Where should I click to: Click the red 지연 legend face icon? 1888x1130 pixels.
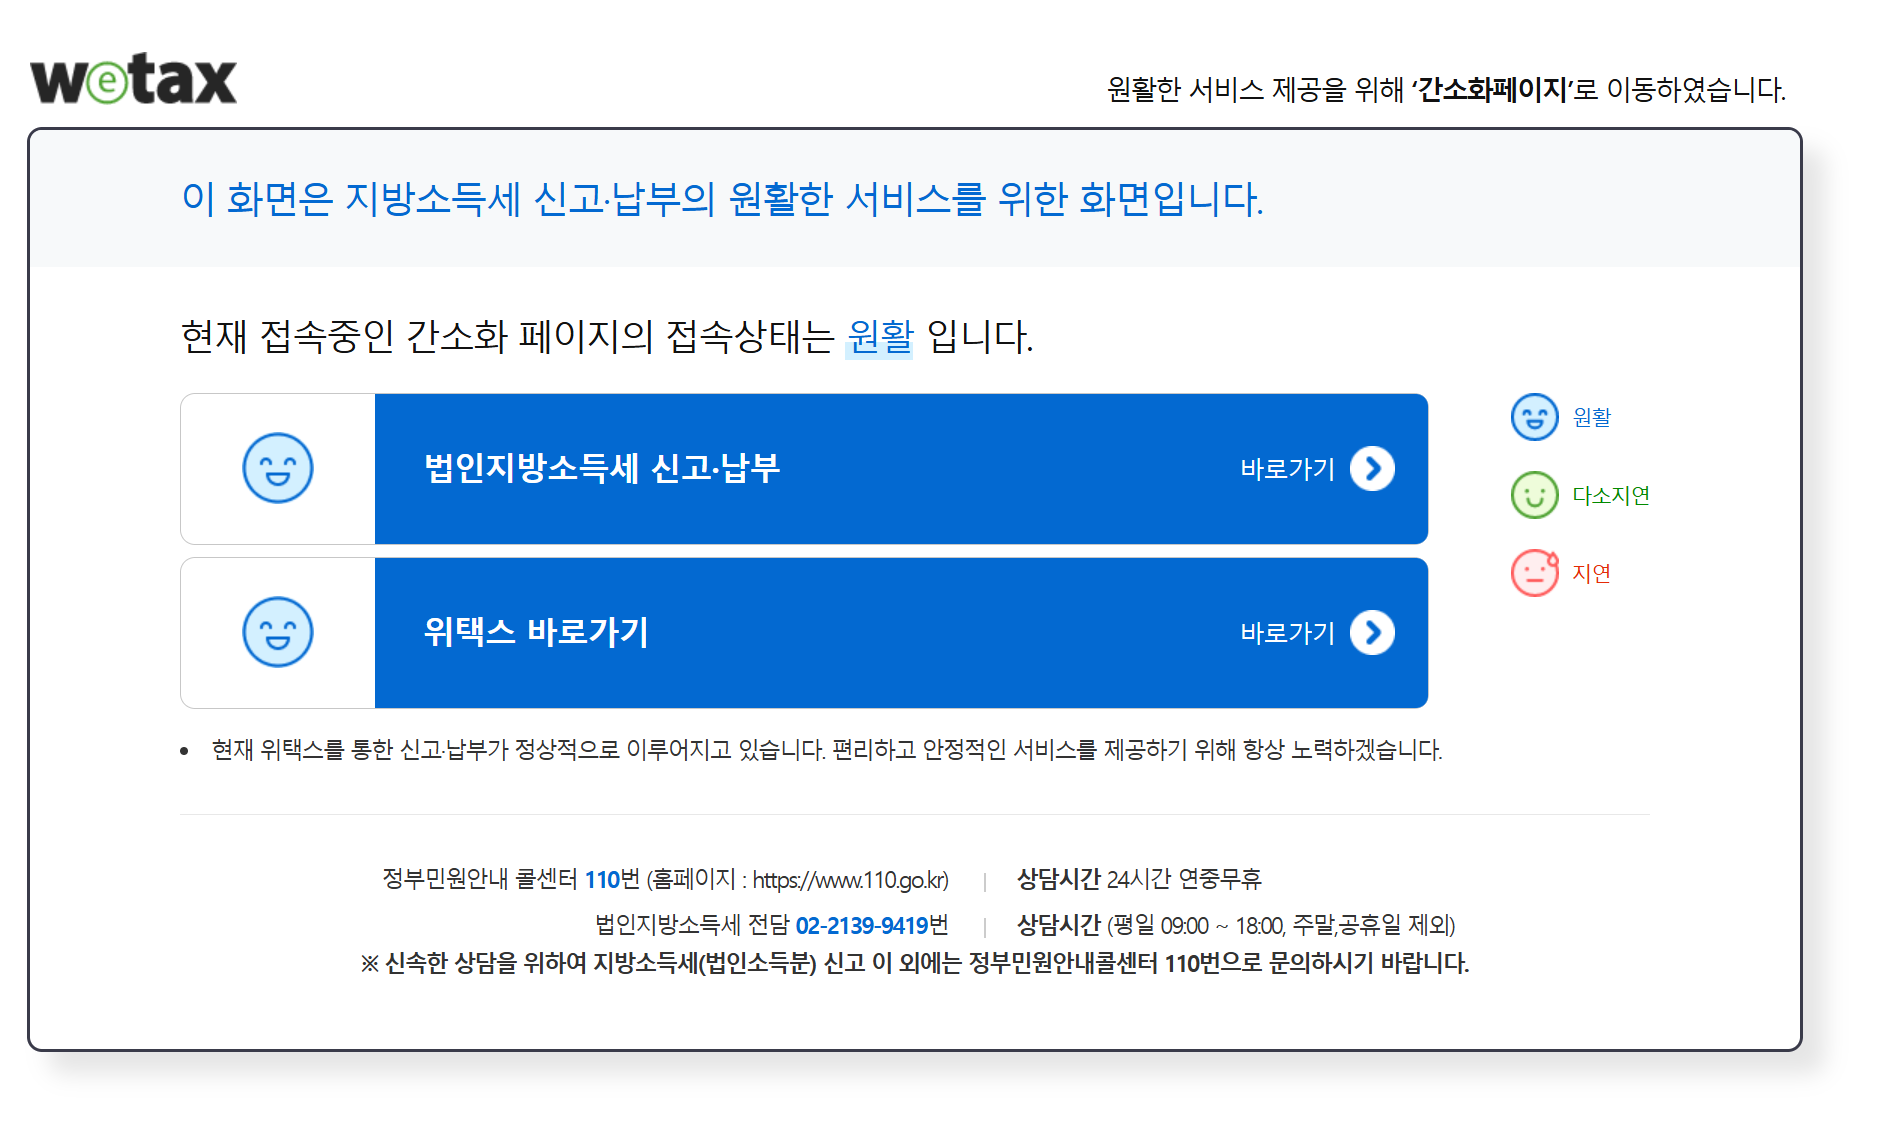pos(1534,573)
